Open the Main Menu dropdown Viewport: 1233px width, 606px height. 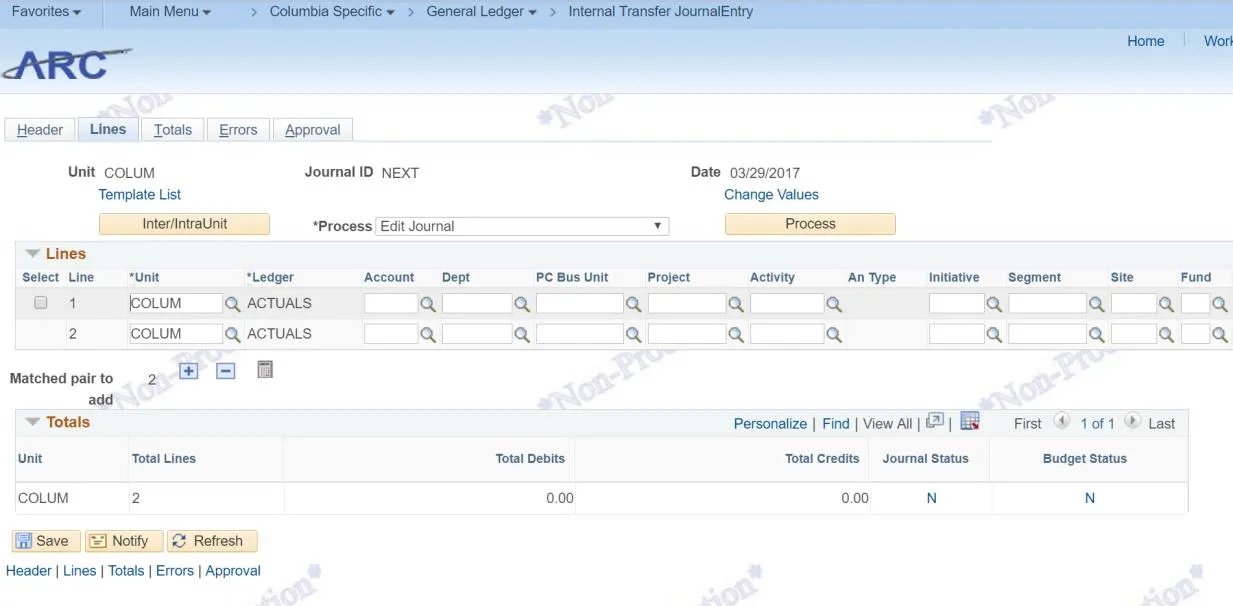170,12
